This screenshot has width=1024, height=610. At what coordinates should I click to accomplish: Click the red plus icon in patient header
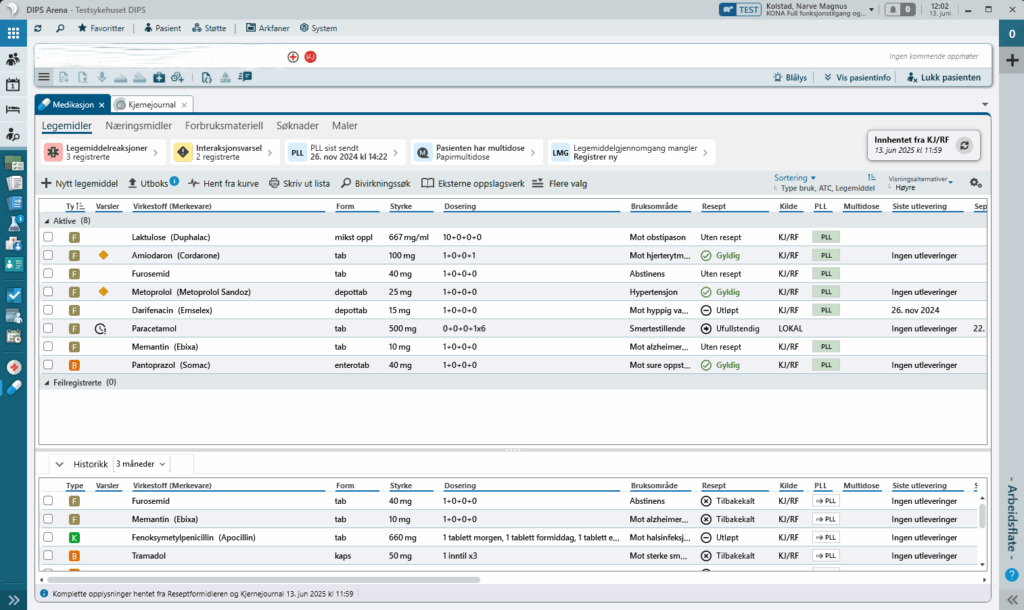tap(293, 57)
